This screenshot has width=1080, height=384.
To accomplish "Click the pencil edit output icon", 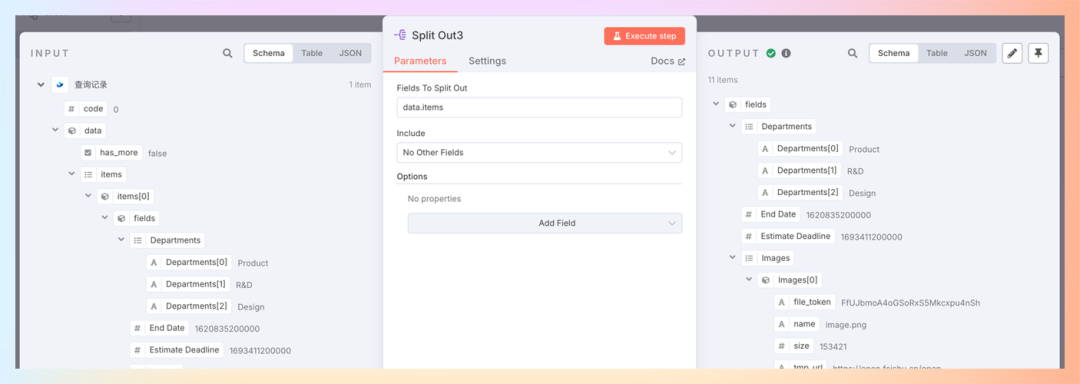I will click(x=1011, y=53).
